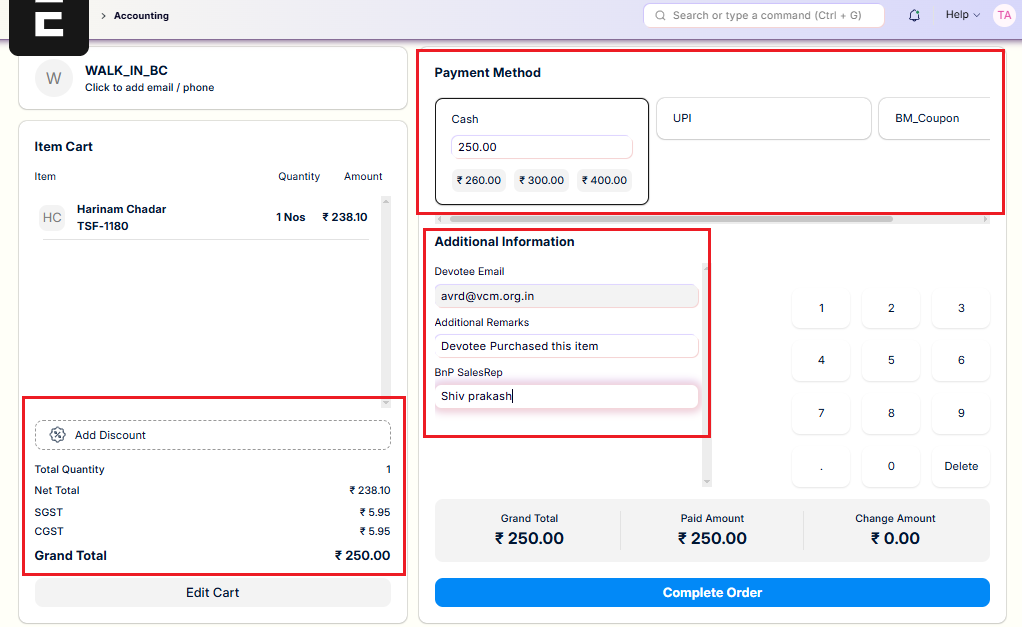This screenshot has height=627, width=1022.
Task: Select the UPI payment method
Action: pos(763,118)
